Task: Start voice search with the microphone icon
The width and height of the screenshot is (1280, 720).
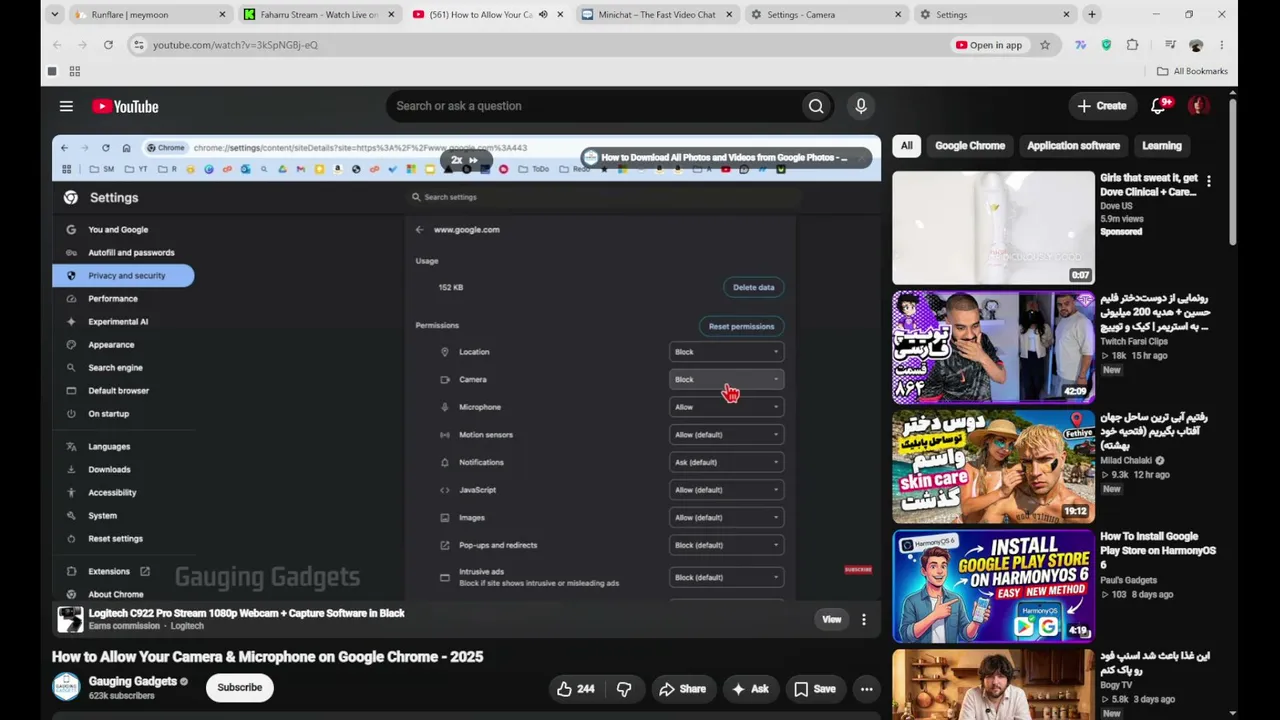Action: 861,106
